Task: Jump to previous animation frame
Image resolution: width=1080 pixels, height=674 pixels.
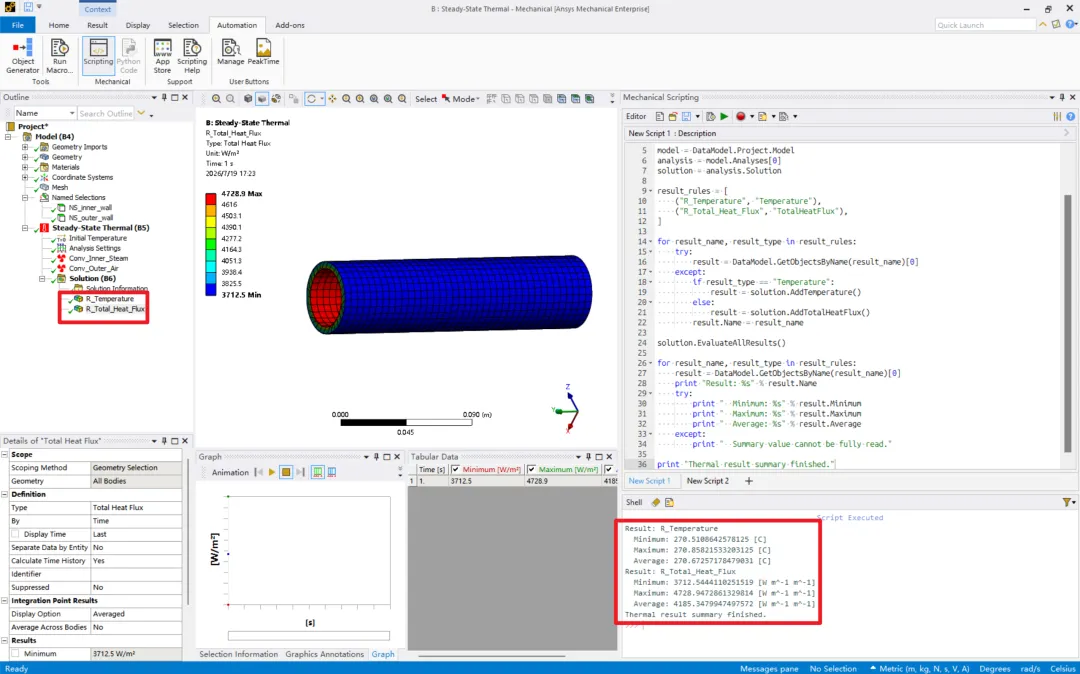Action: 258,472
